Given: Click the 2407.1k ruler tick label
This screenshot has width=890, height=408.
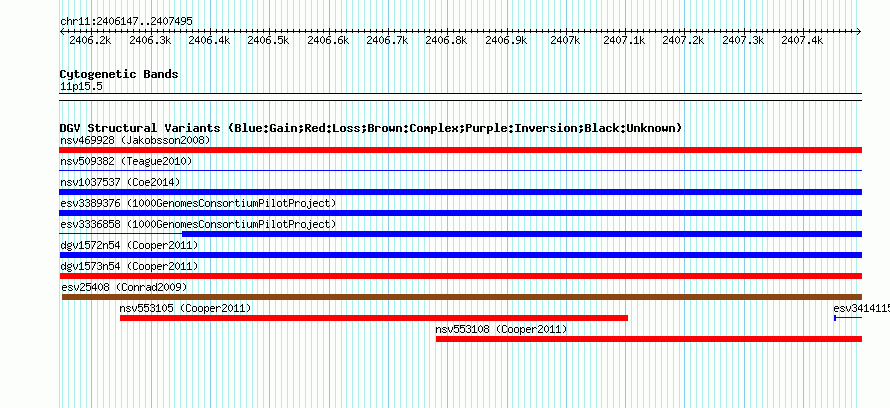Looking at the screenshot, I should pyautogui.click(x=624, y=40).
